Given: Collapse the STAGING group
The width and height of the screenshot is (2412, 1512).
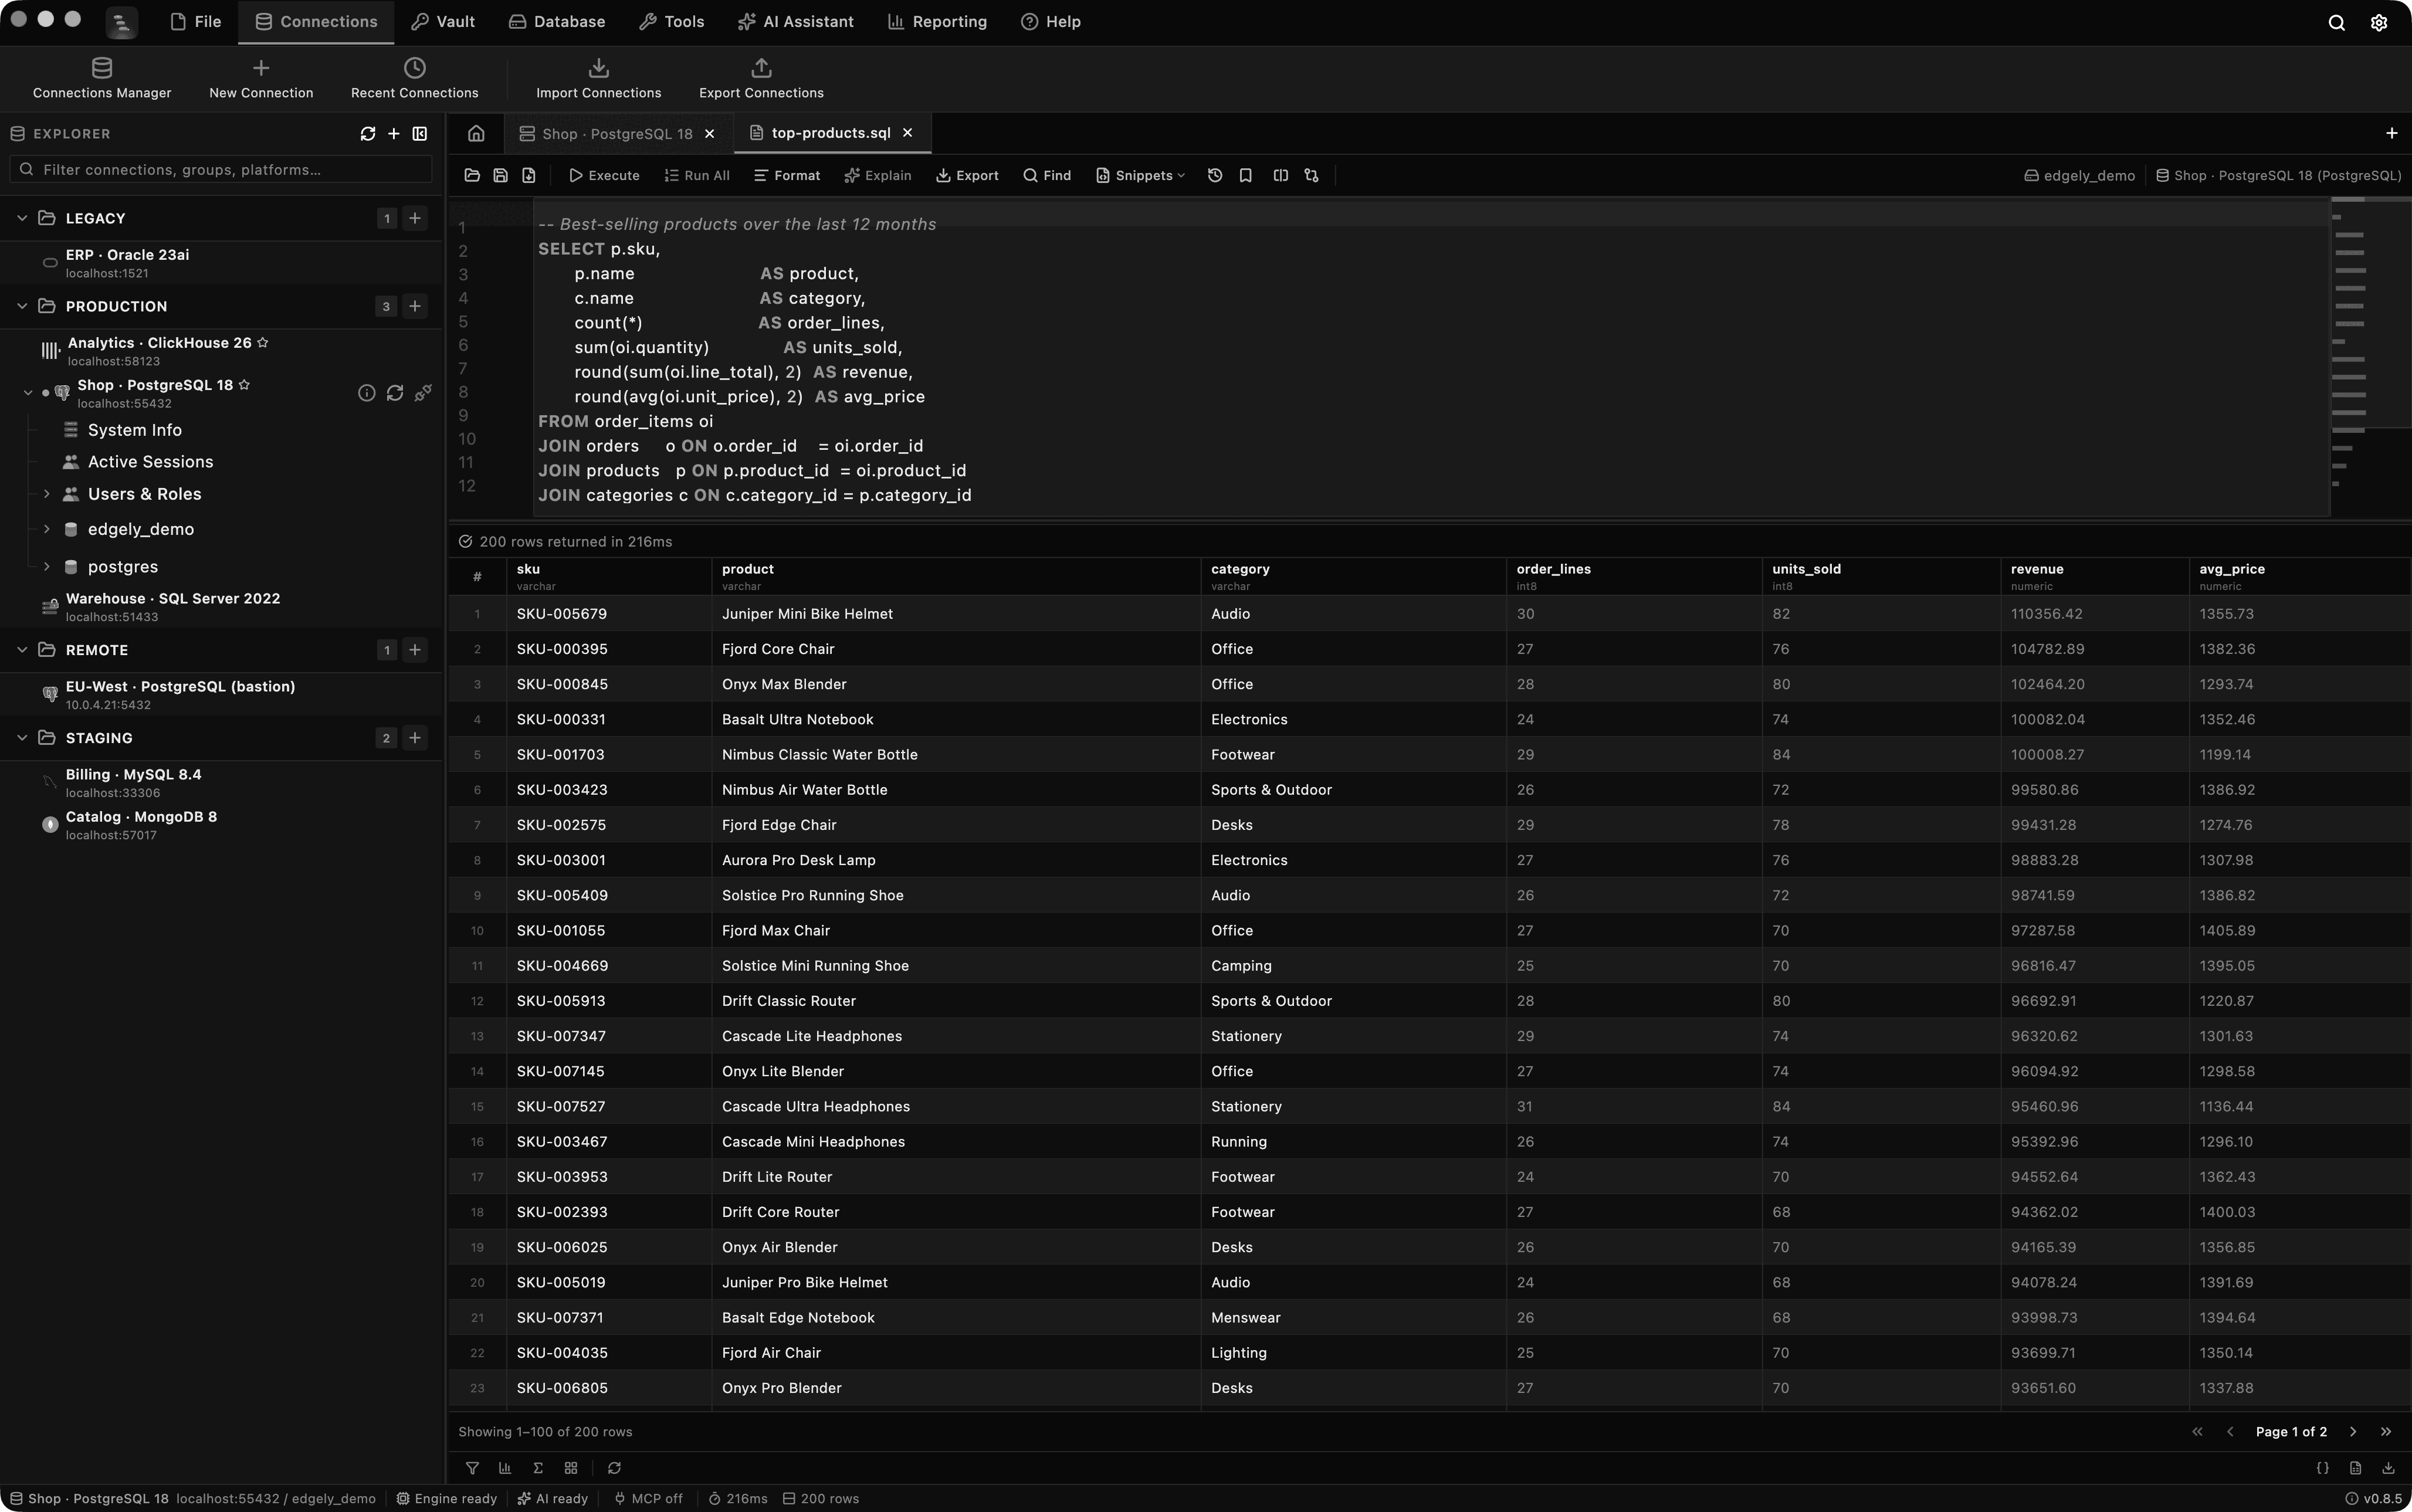Looking at the screenshot, I should point(22,739).
